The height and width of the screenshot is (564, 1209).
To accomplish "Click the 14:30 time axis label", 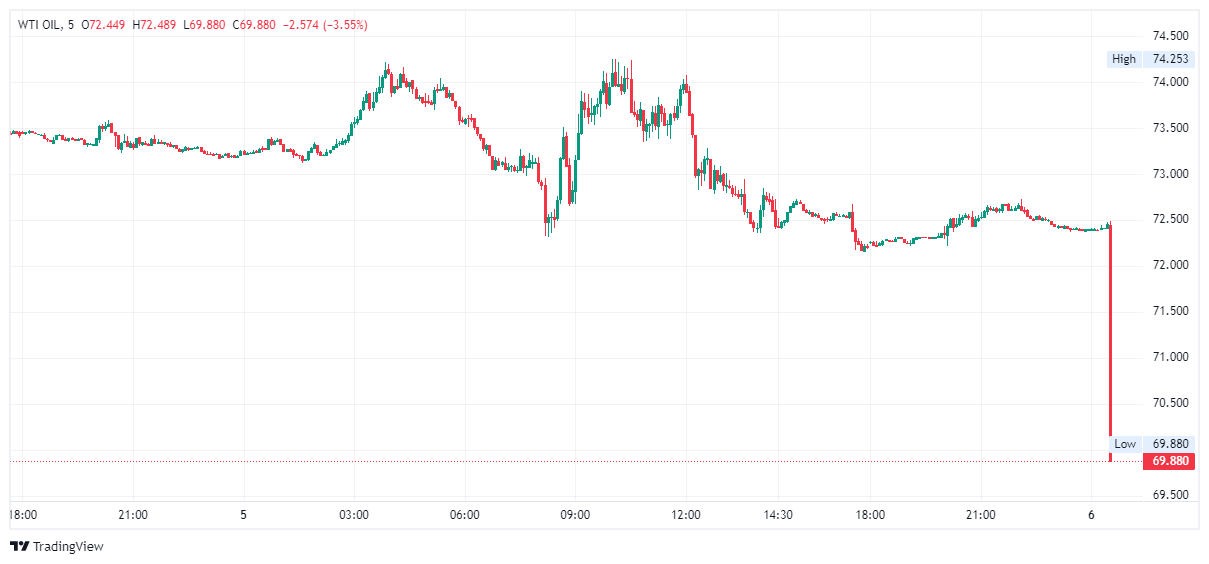I will point(778,515).
